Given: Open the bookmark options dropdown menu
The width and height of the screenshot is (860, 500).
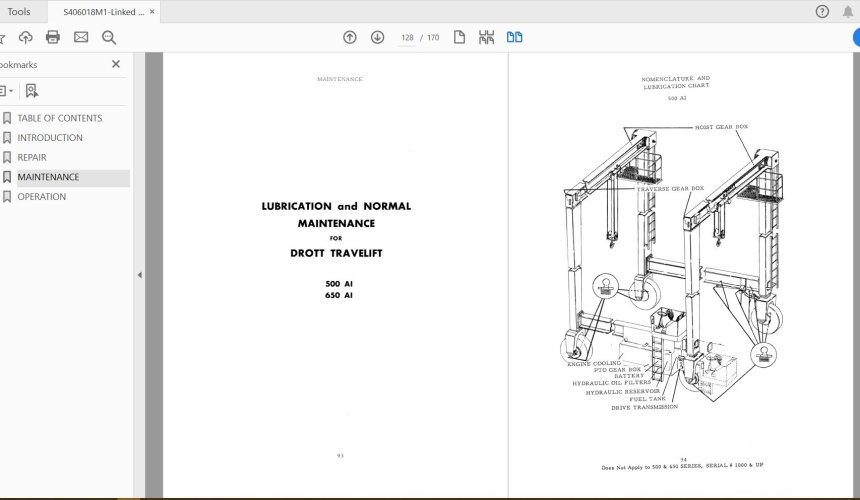Looking at the screenshot, I should click(6, 90).
